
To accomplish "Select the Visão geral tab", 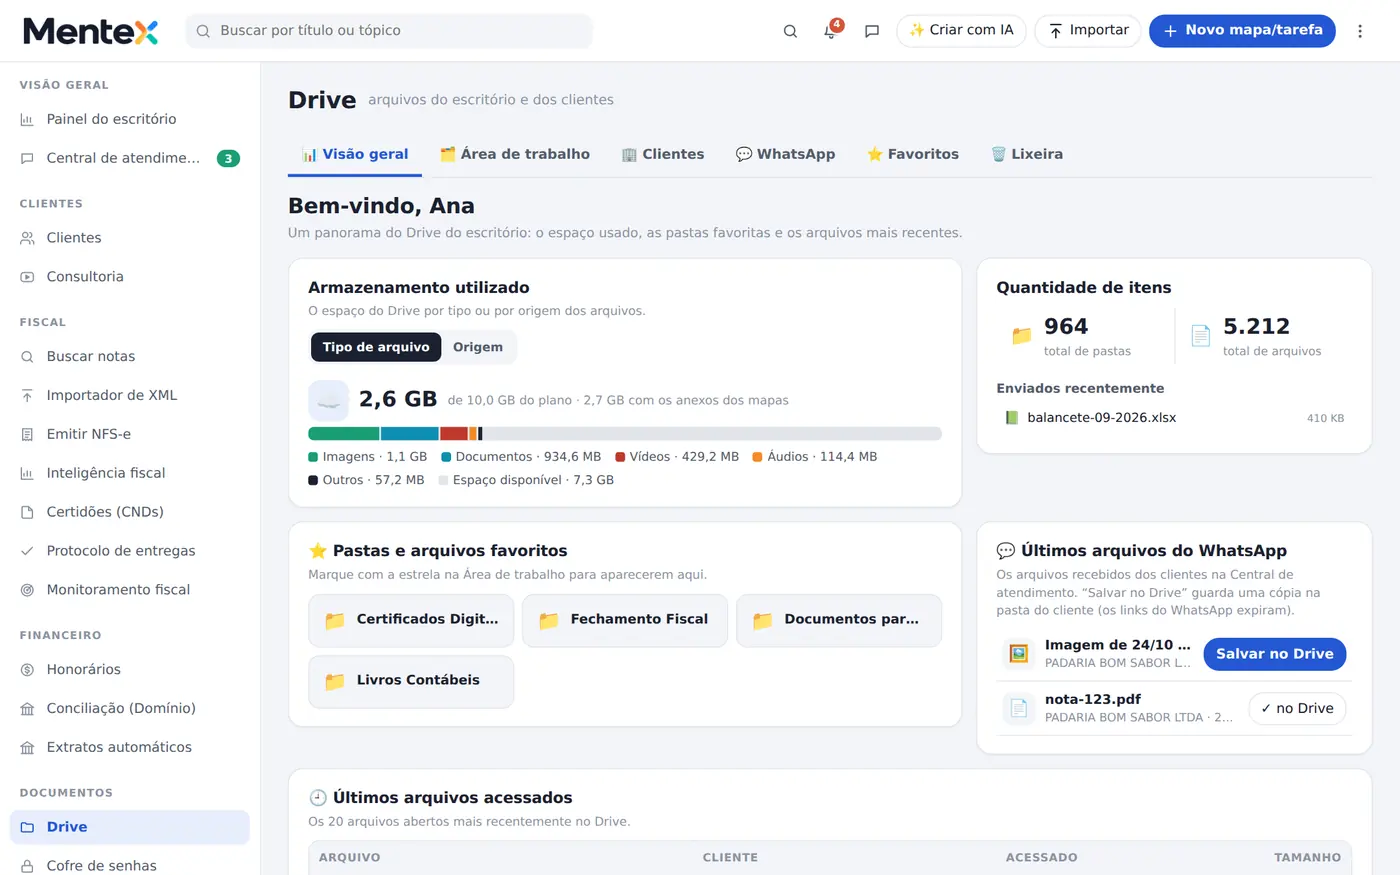I will tap(355, 154).
